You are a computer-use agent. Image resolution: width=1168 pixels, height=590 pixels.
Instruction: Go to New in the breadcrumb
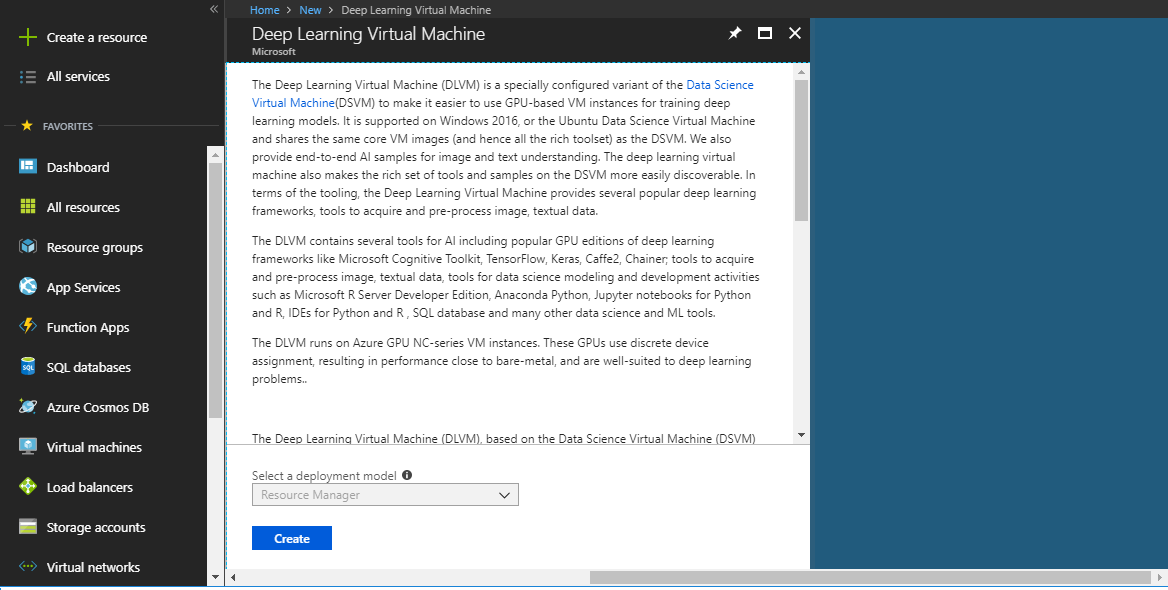(x=310, y=10)
